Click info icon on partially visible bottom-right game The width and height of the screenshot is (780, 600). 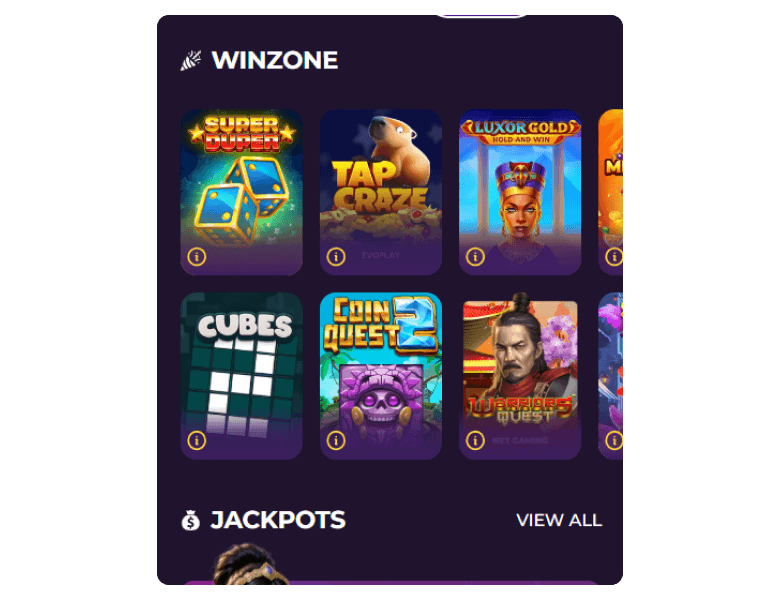pos(614,440)
